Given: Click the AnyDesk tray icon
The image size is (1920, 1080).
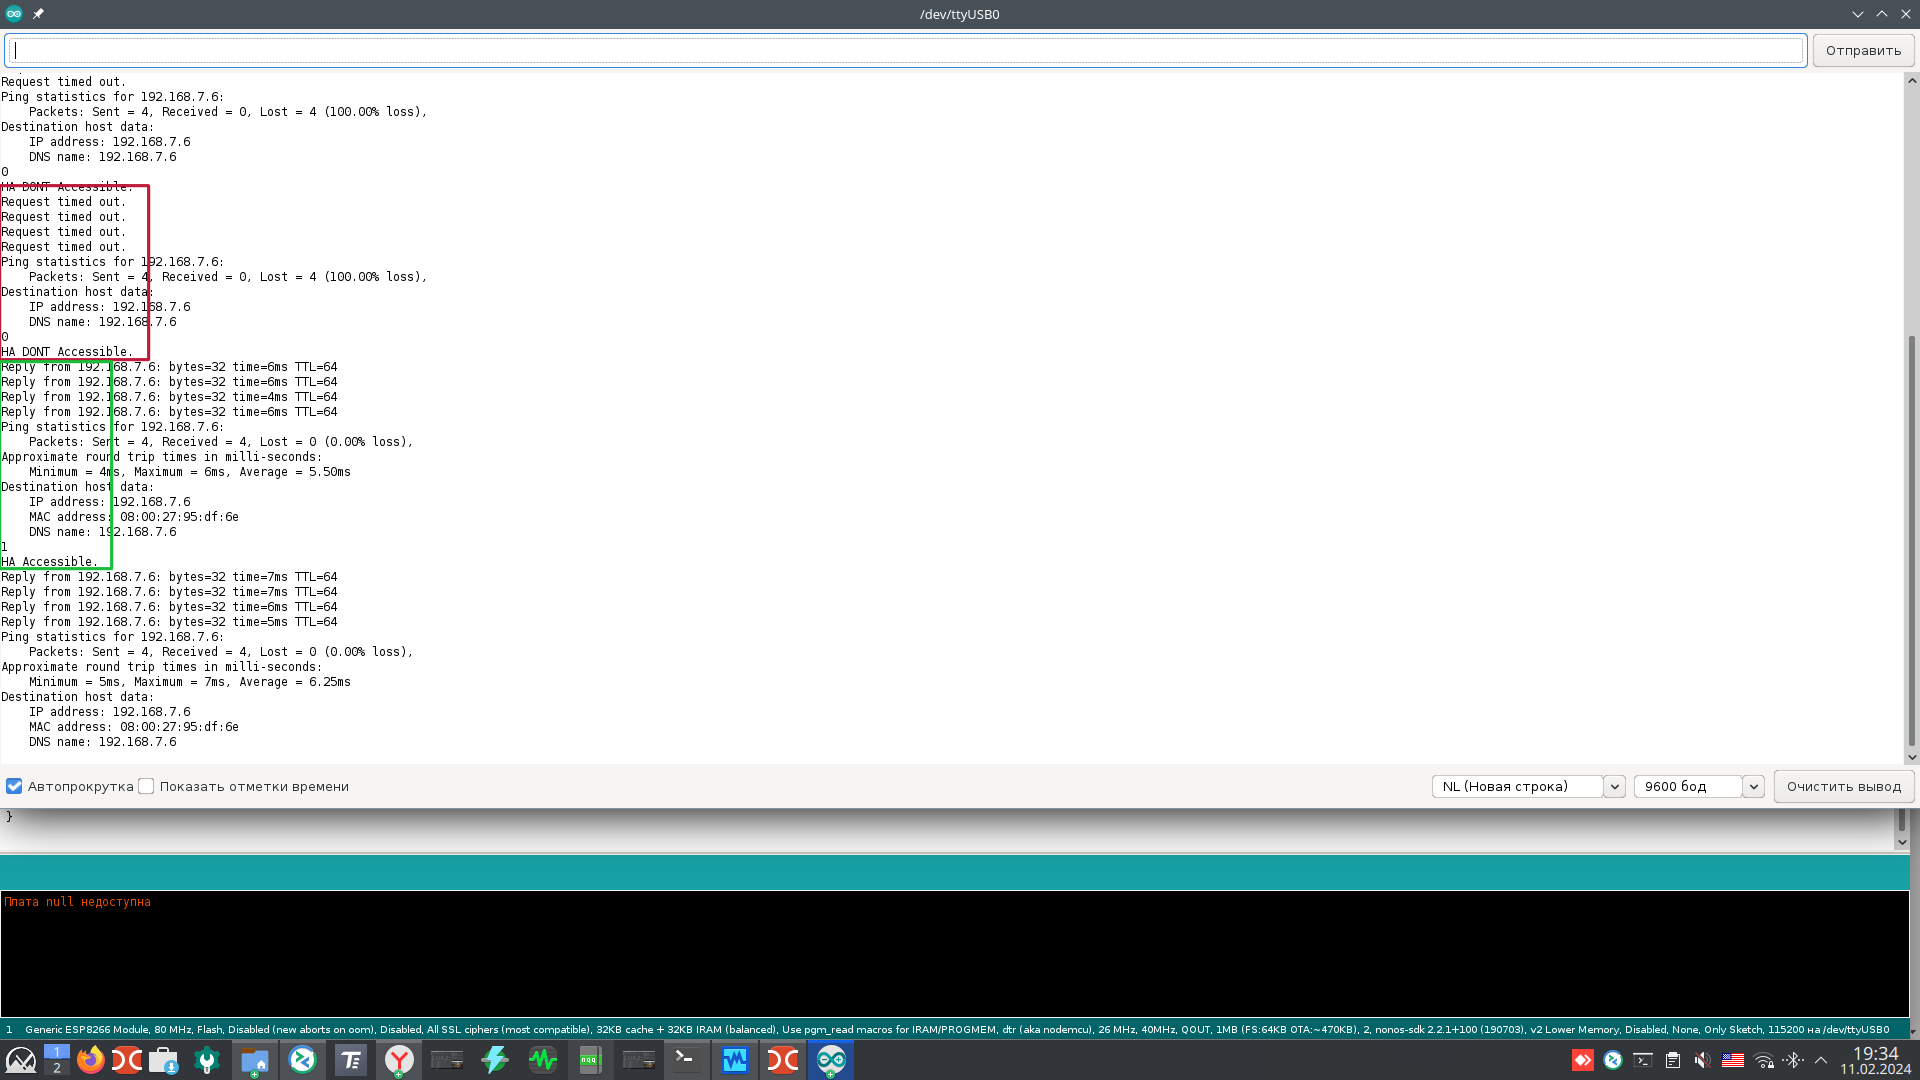Looking at the screenshot, I should point(1582,1060).
